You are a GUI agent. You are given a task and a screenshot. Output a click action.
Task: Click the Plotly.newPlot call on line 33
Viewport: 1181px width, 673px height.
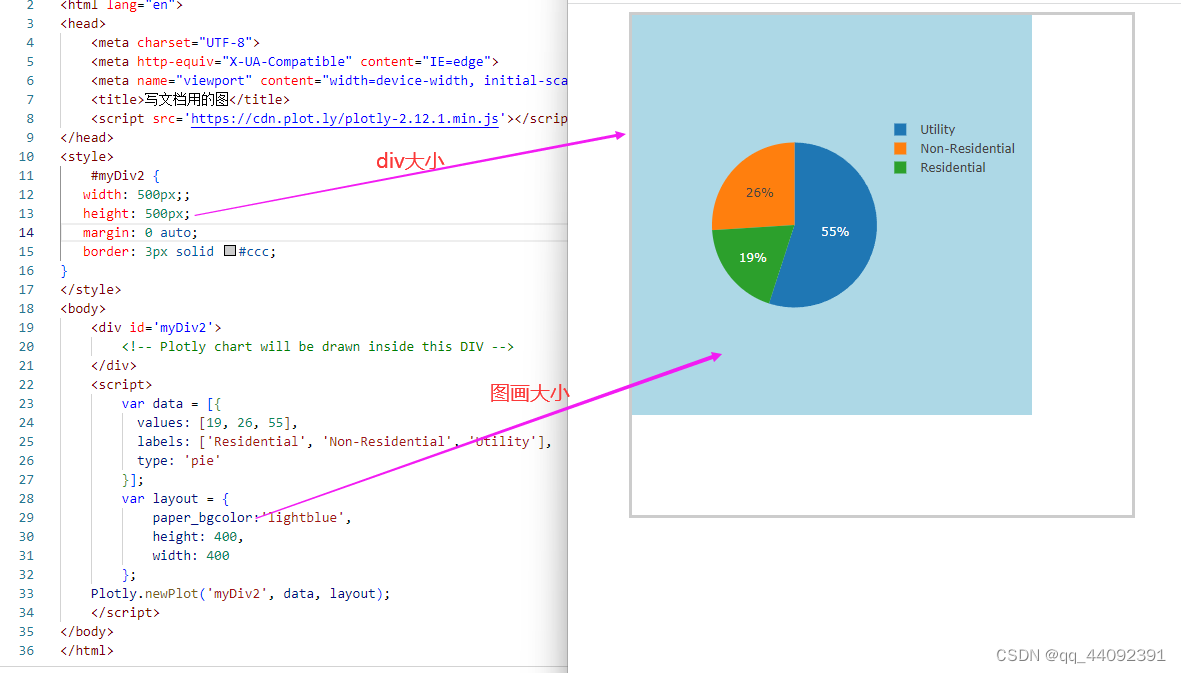[x=240, y=593]
